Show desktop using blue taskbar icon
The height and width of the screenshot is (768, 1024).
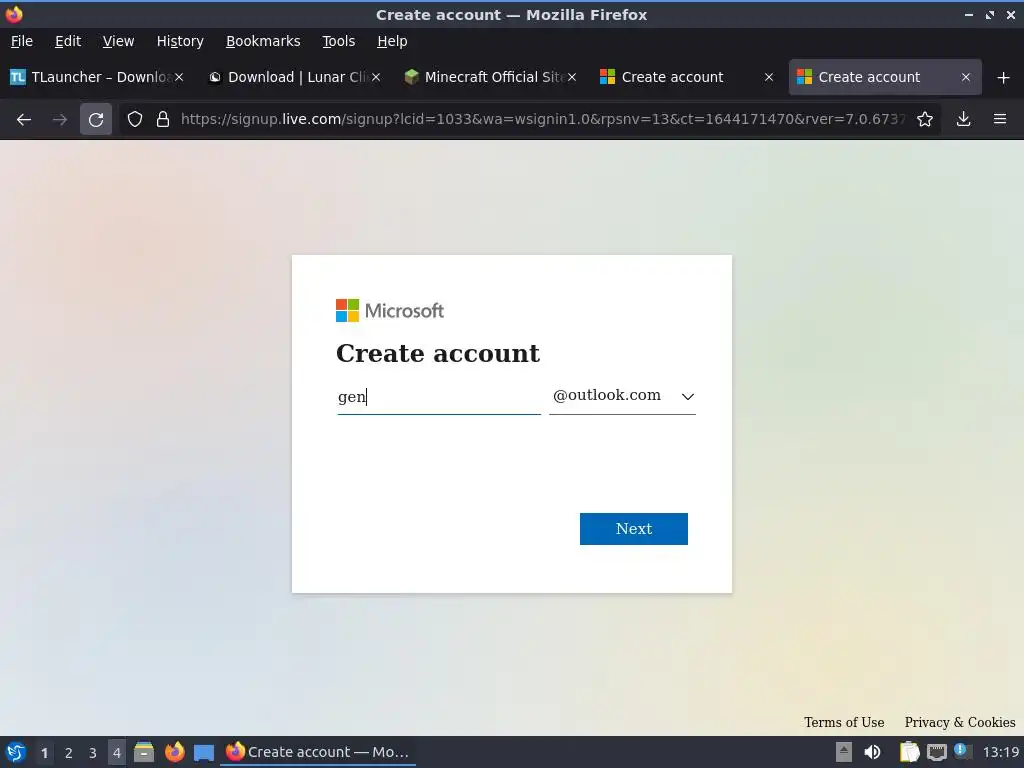[x=204, y=753]
